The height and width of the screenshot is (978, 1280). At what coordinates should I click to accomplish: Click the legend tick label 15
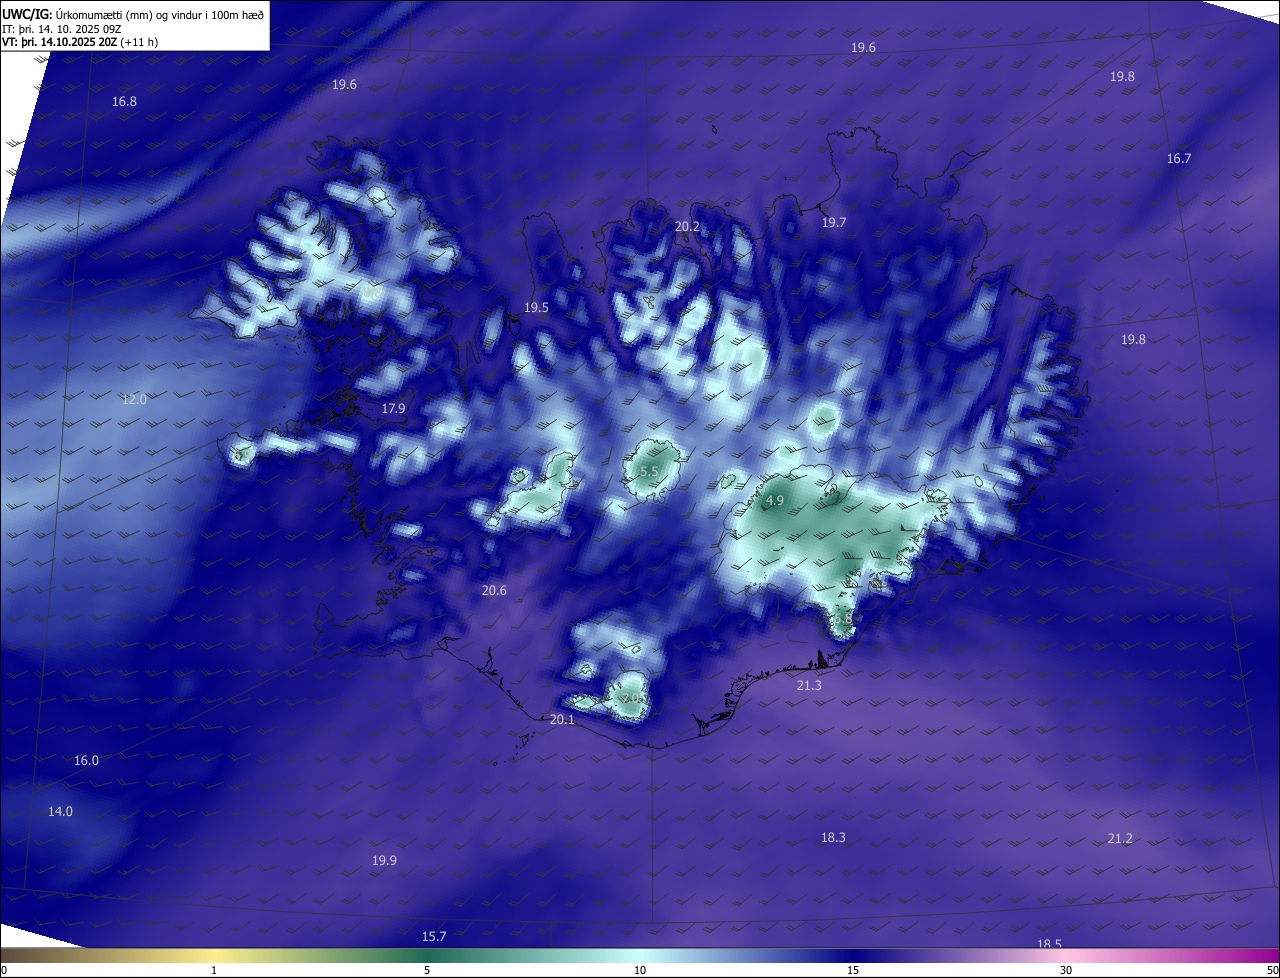(x=853, y=970)
